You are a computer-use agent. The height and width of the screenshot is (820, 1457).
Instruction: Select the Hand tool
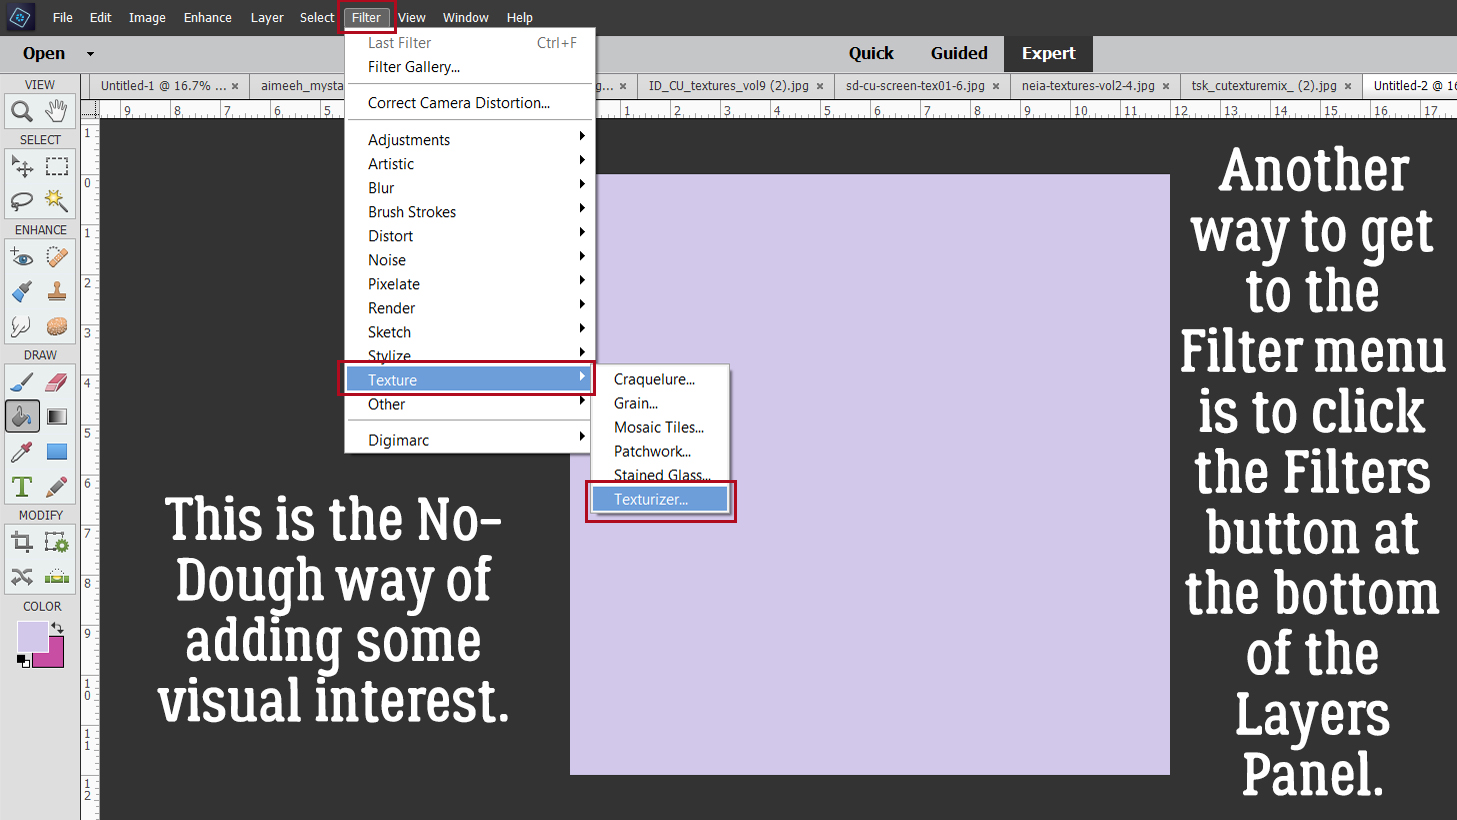pyautogui.click(x=57, y=110)
